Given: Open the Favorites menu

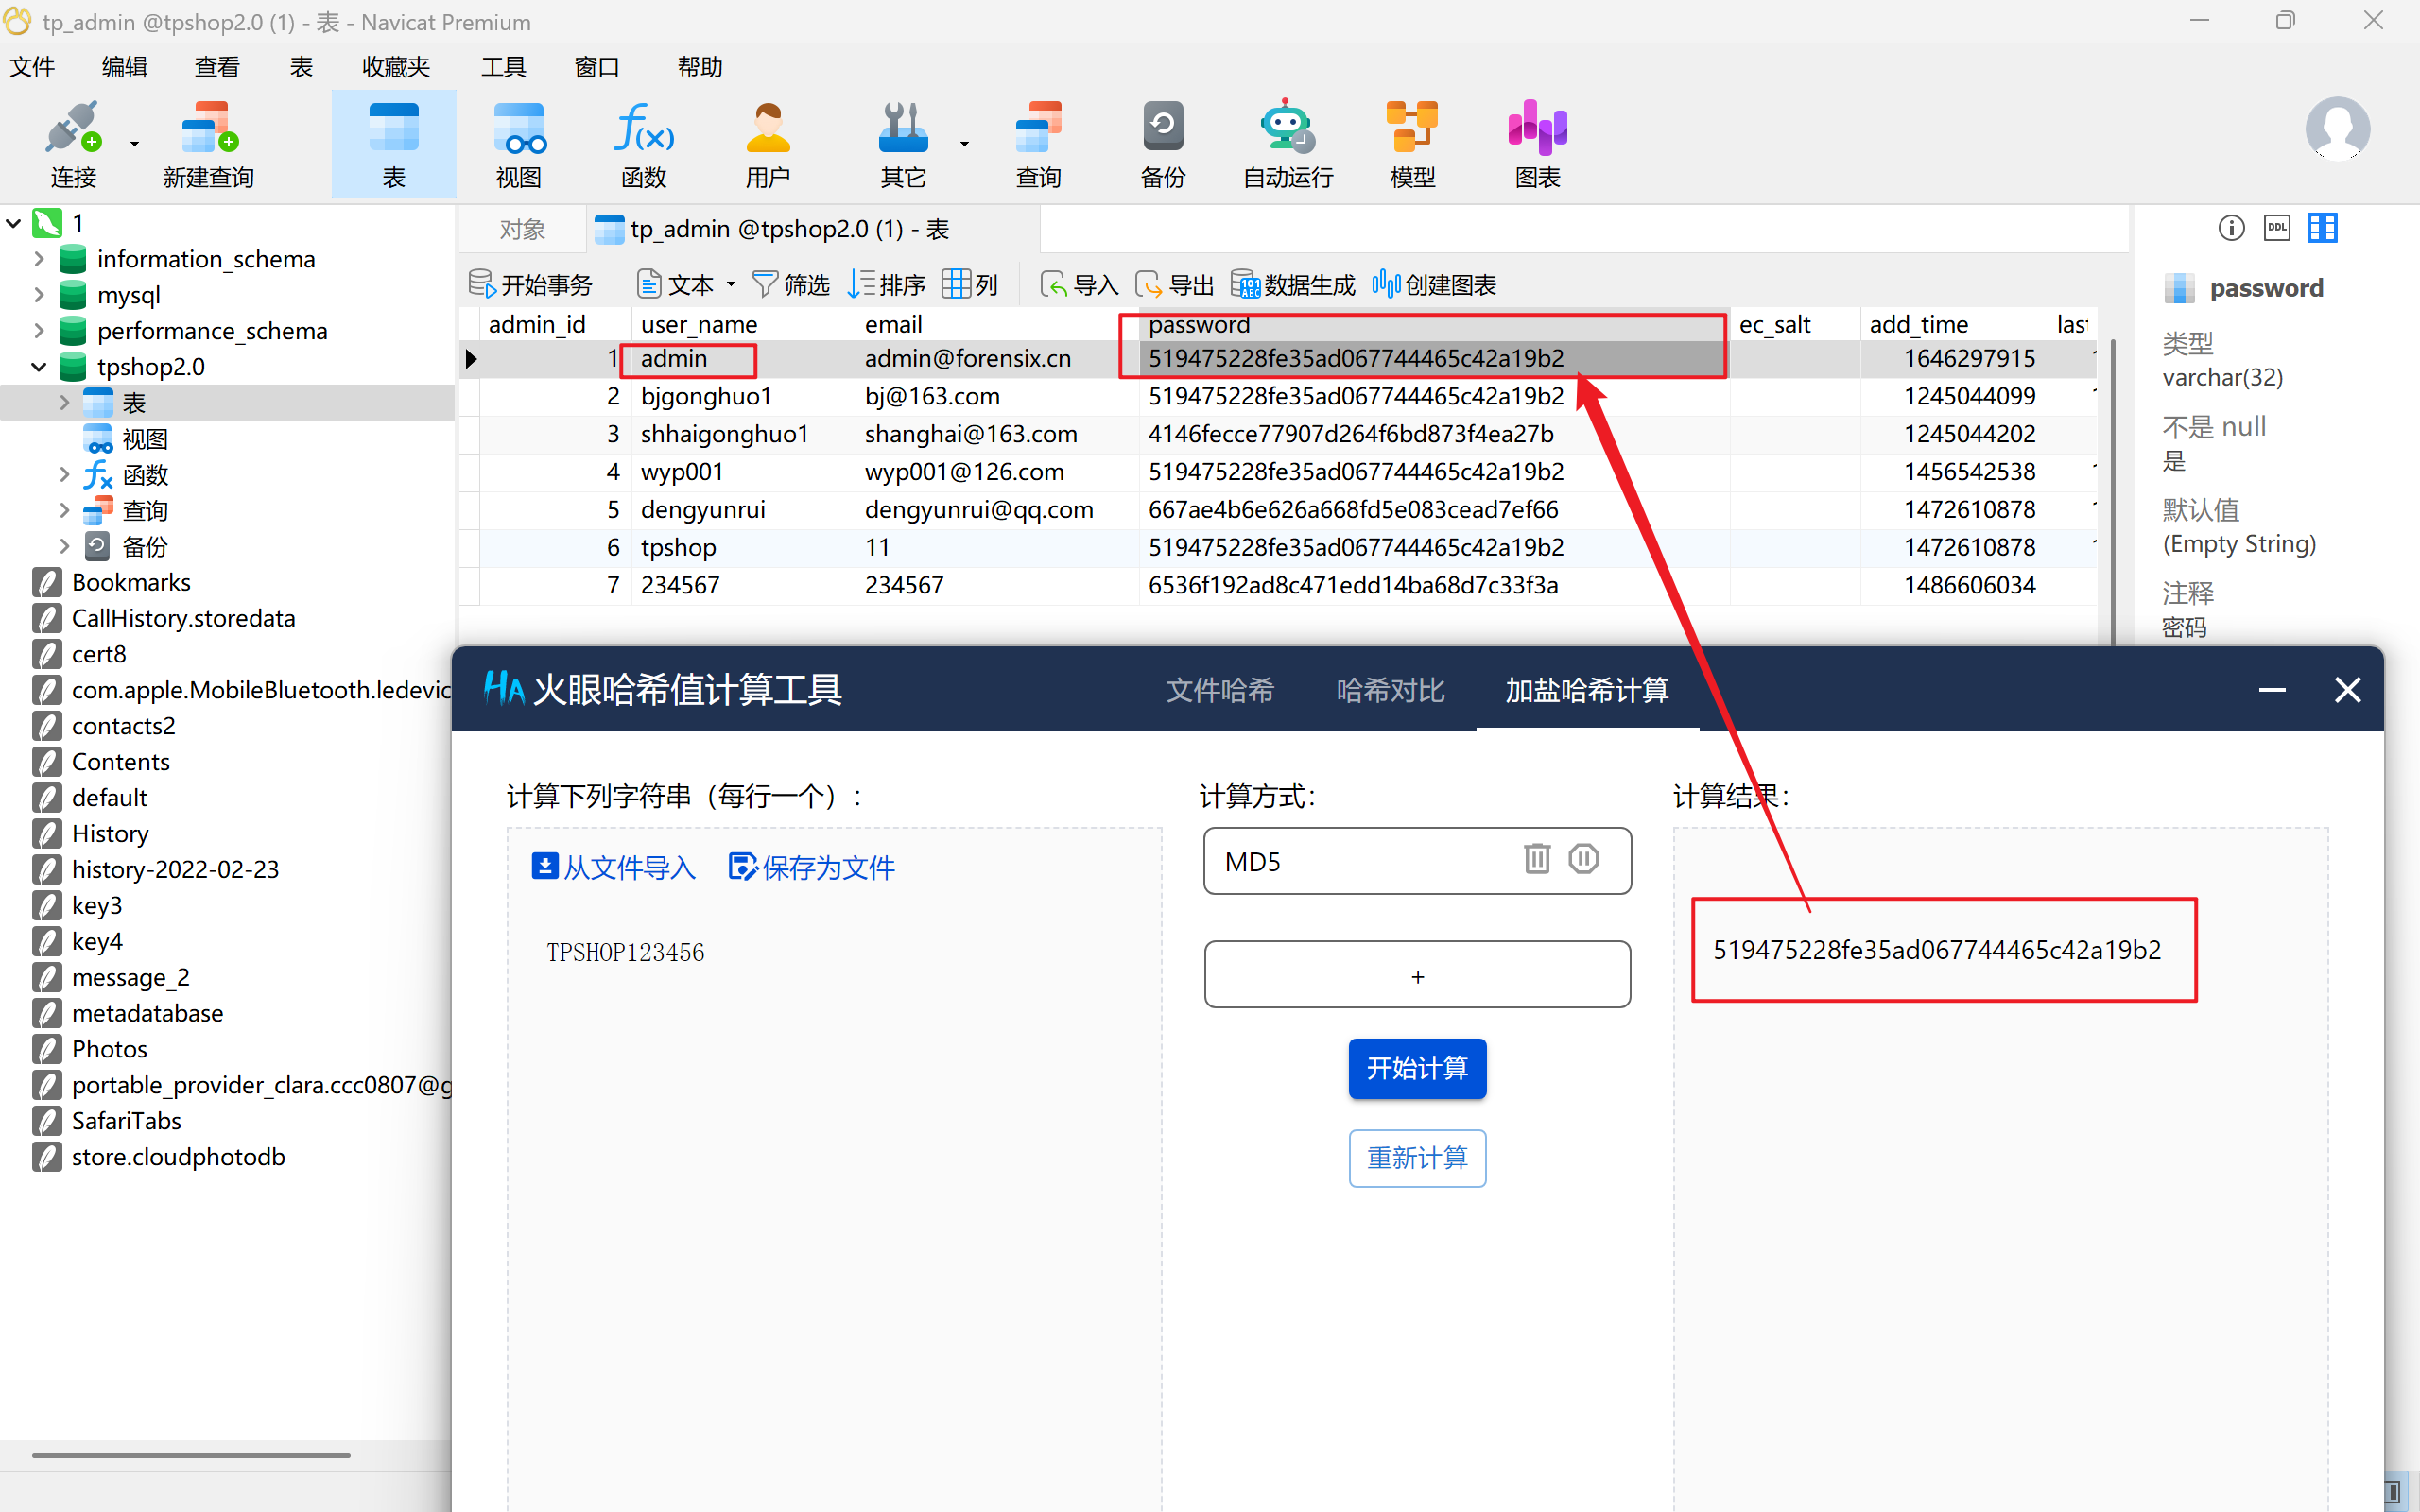Looking at the screenshot, I should (396, 67).
